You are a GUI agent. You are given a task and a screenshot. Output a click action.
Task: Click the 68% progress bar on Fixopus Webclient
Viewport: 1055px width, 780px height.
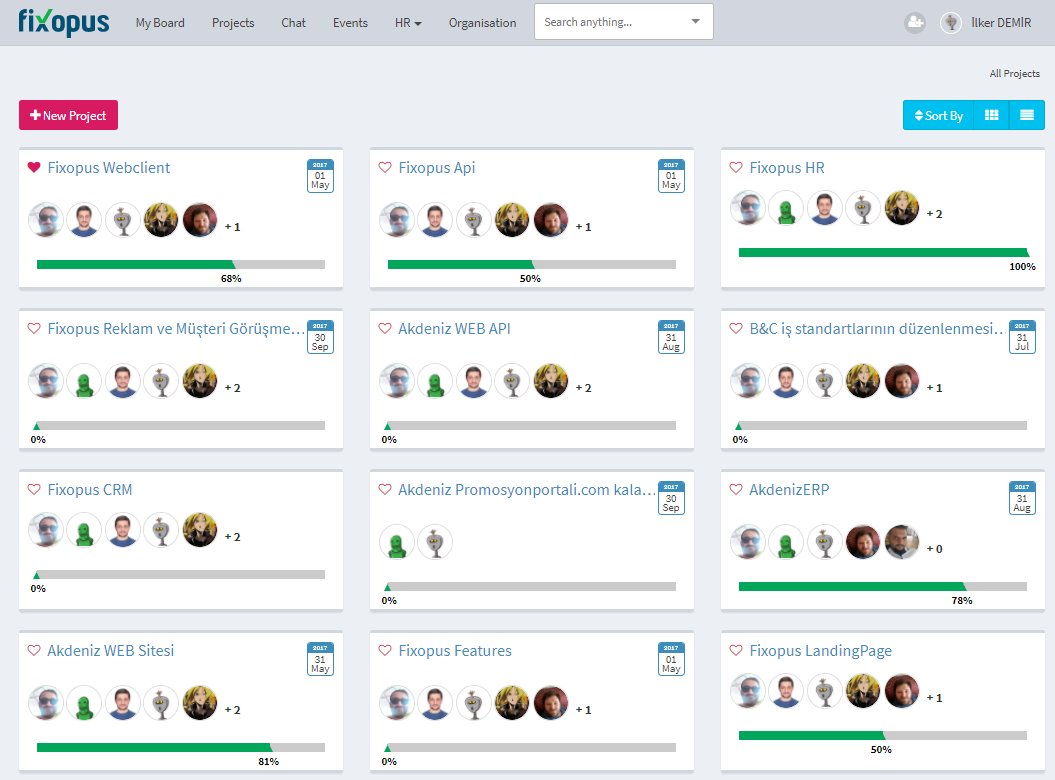coord(181,264)
